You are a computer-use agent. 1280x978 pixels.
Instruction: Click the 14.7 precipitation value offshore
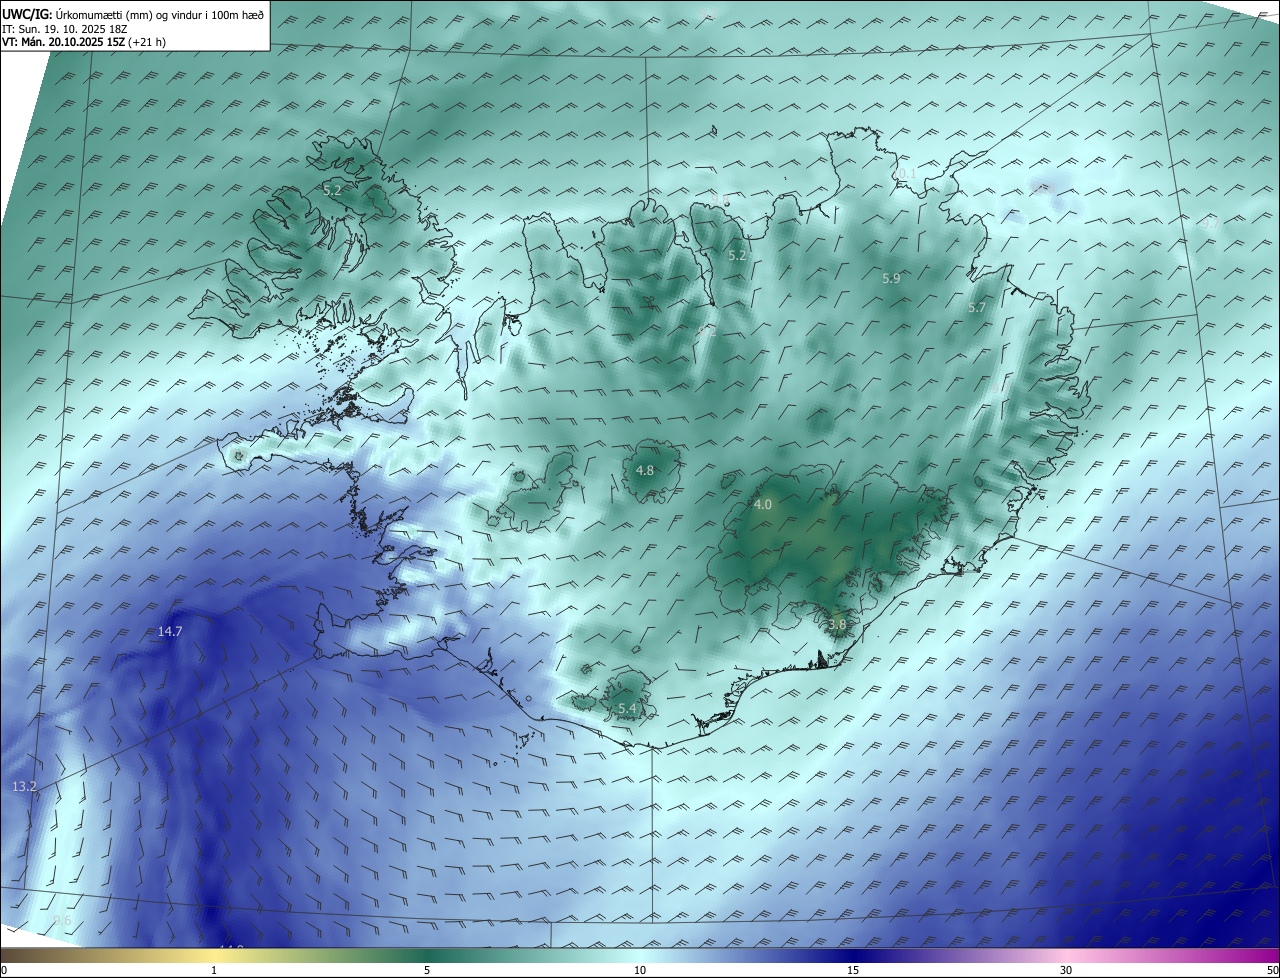[x=170, y=631]
